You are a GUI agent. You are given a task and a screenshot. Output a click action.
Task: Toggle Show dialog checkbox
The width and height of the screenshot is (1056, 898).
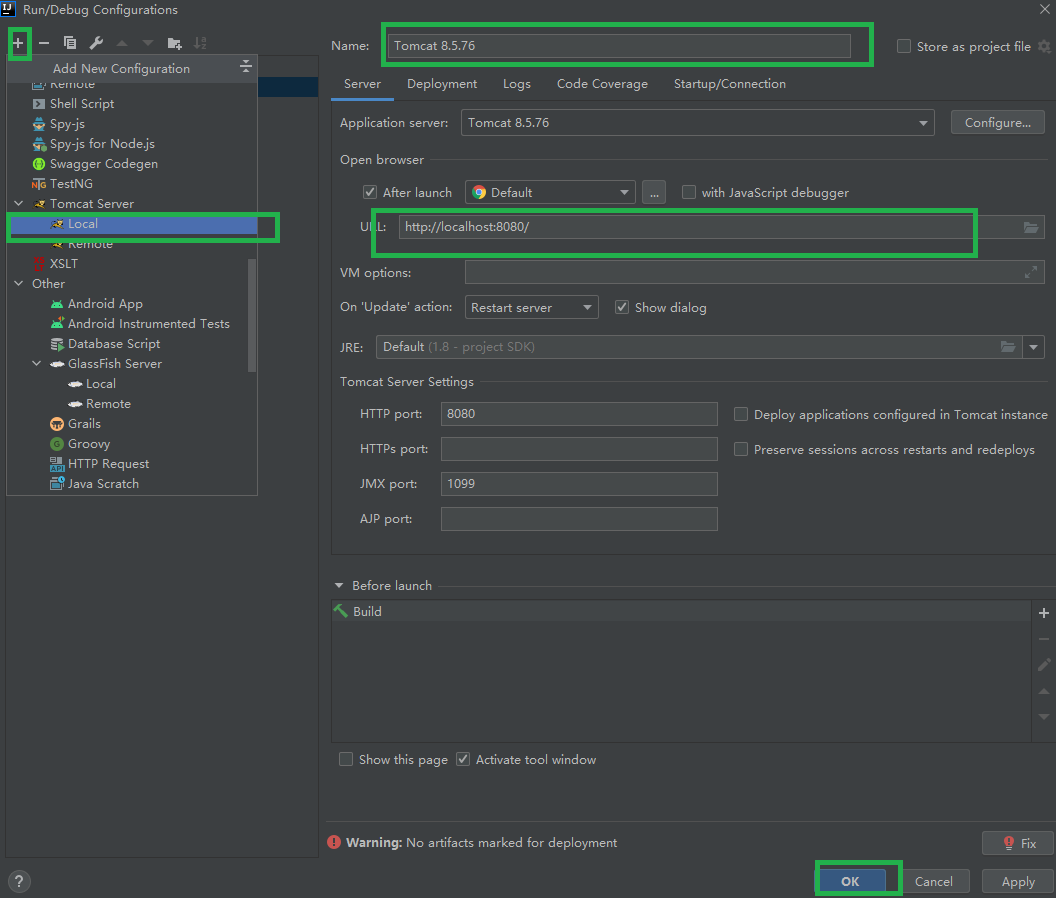coord(622,307)
